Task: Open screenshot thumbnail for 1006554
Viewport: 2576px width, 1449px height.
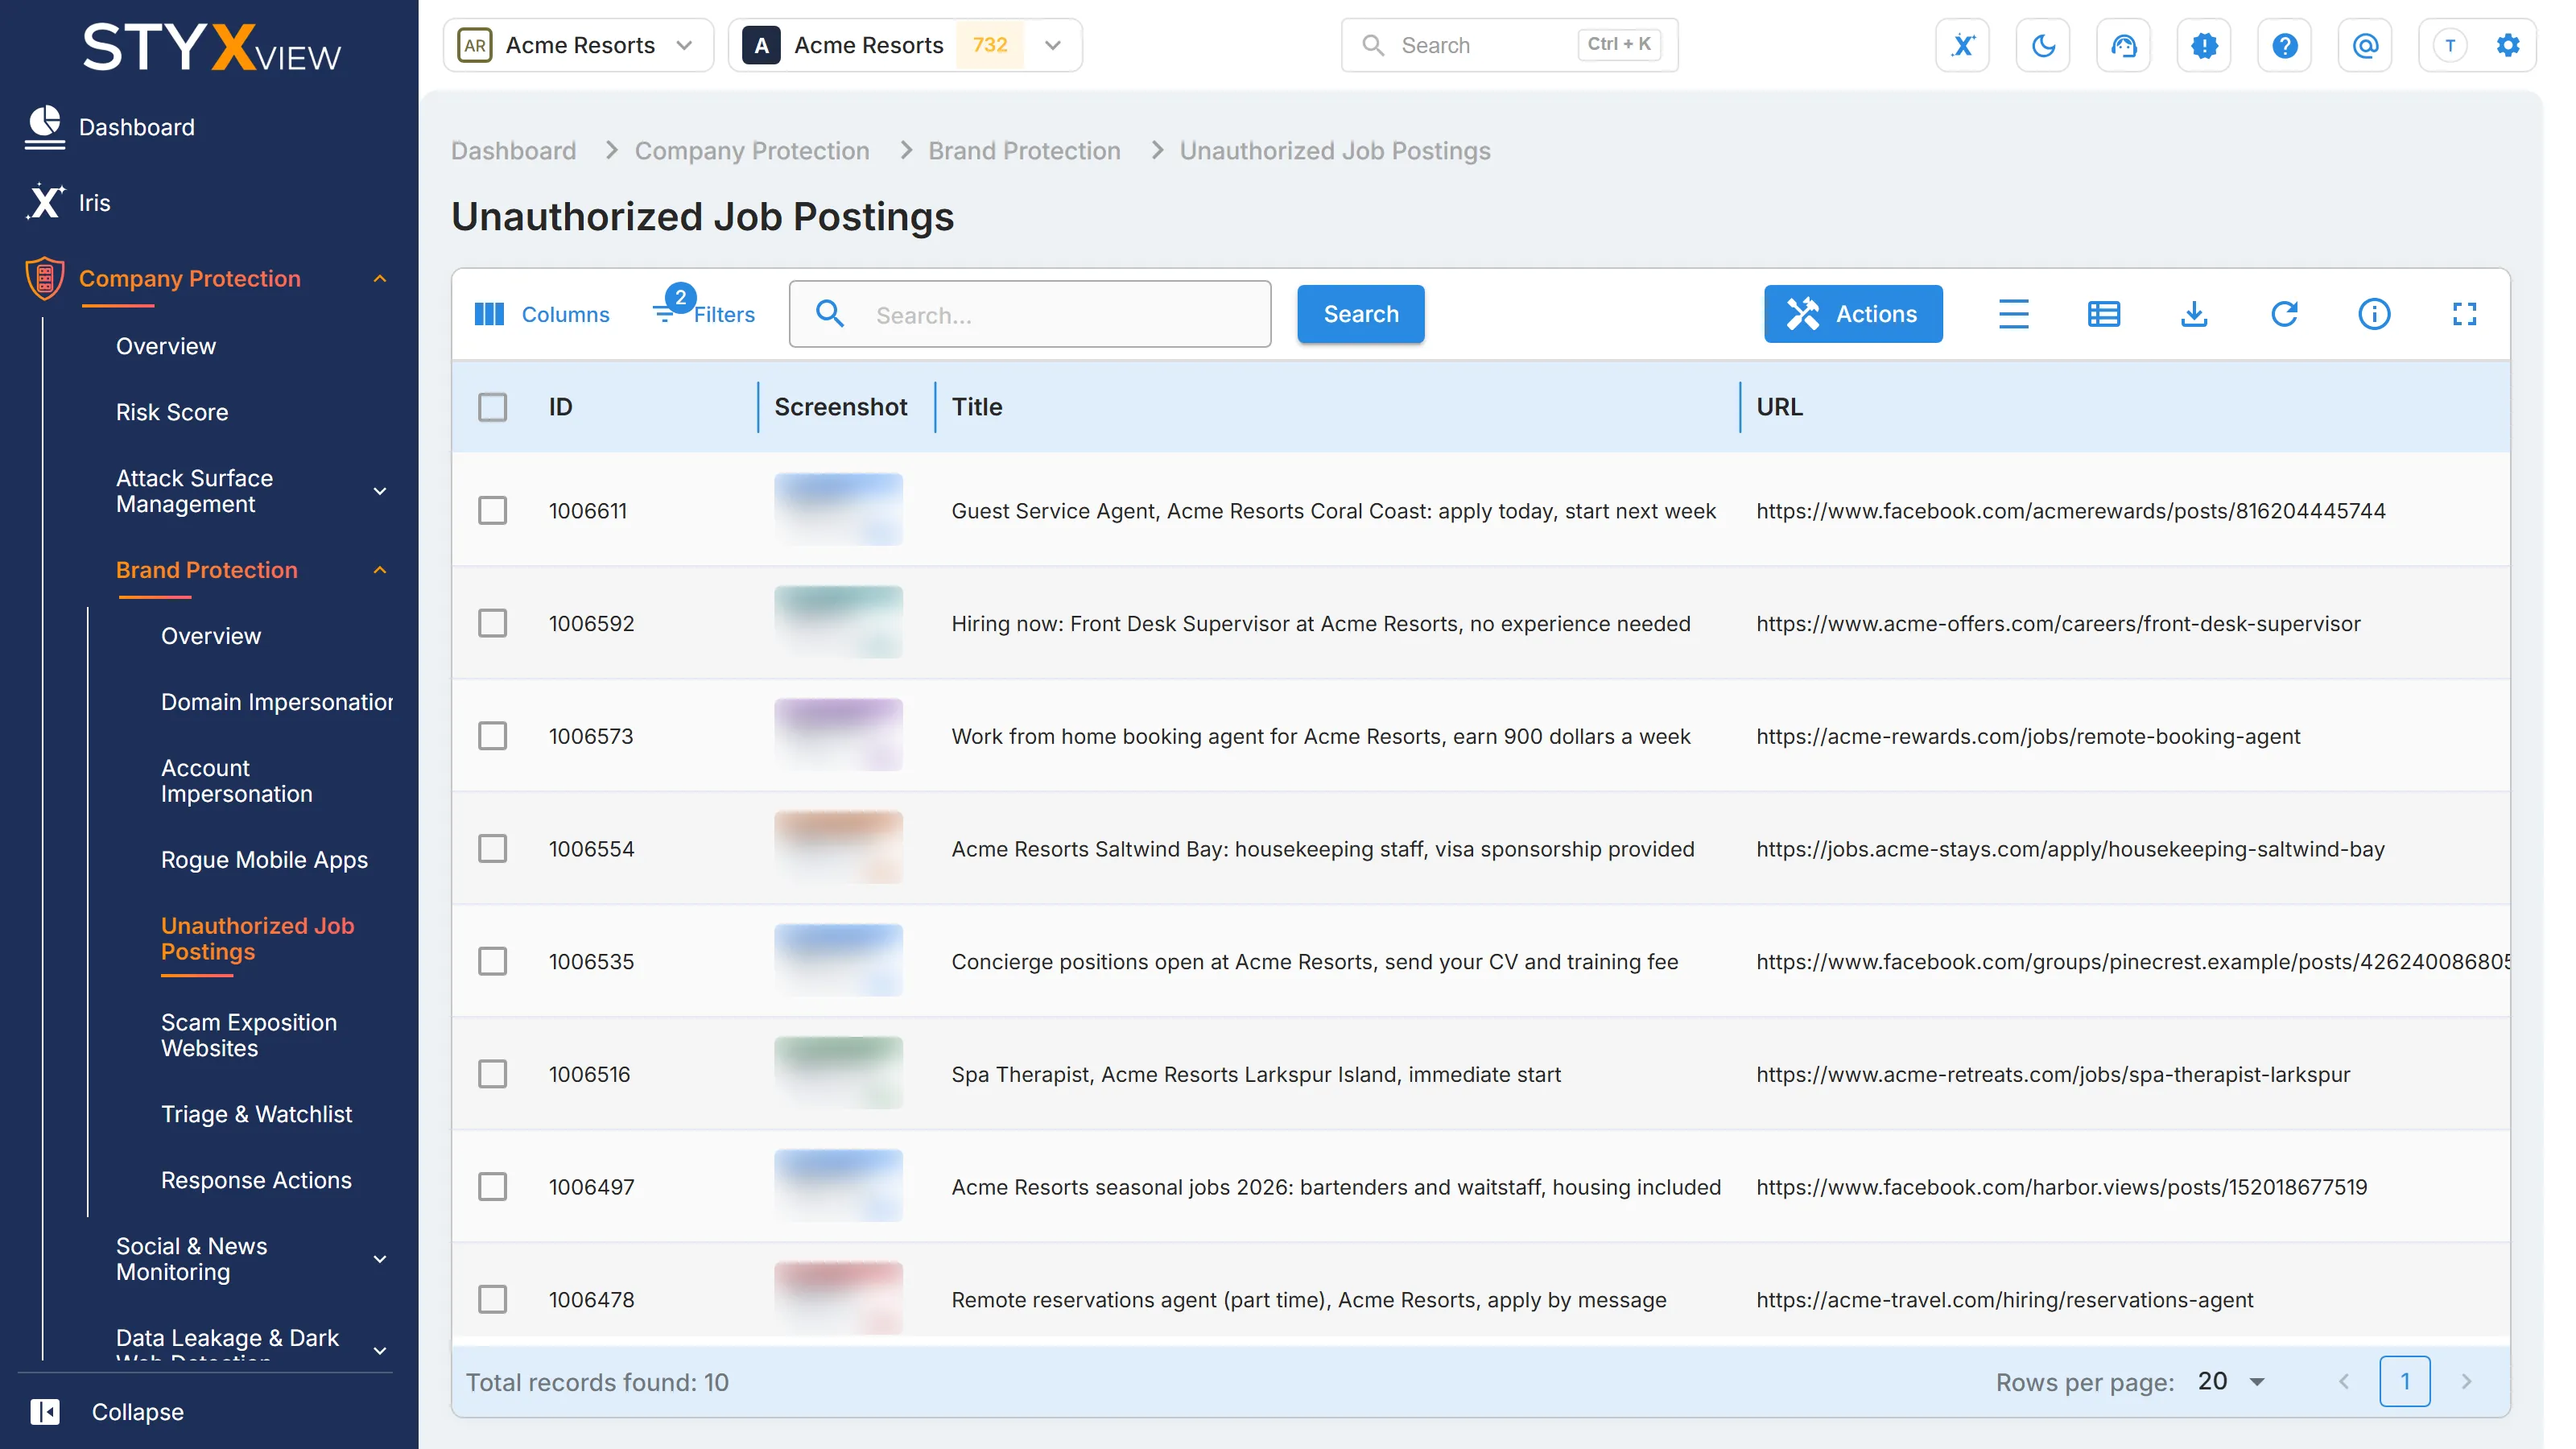Action: [x=838, y=848]
